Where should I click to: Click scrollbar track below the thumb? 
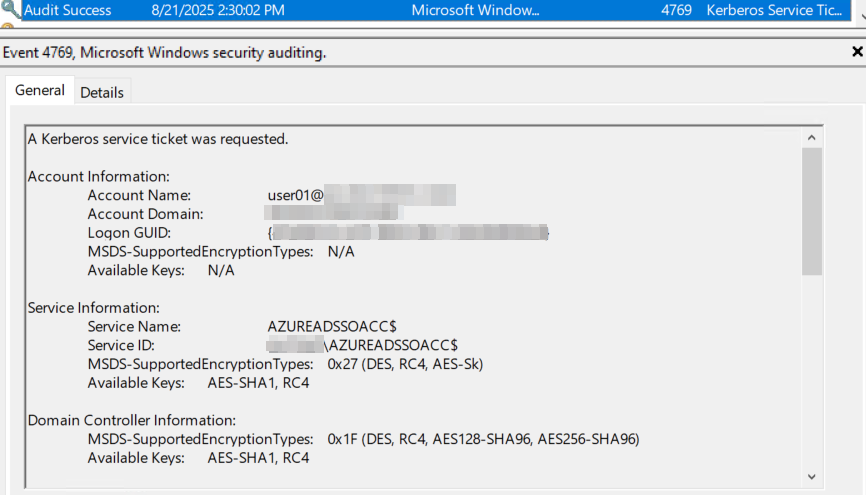click(812, 370)
